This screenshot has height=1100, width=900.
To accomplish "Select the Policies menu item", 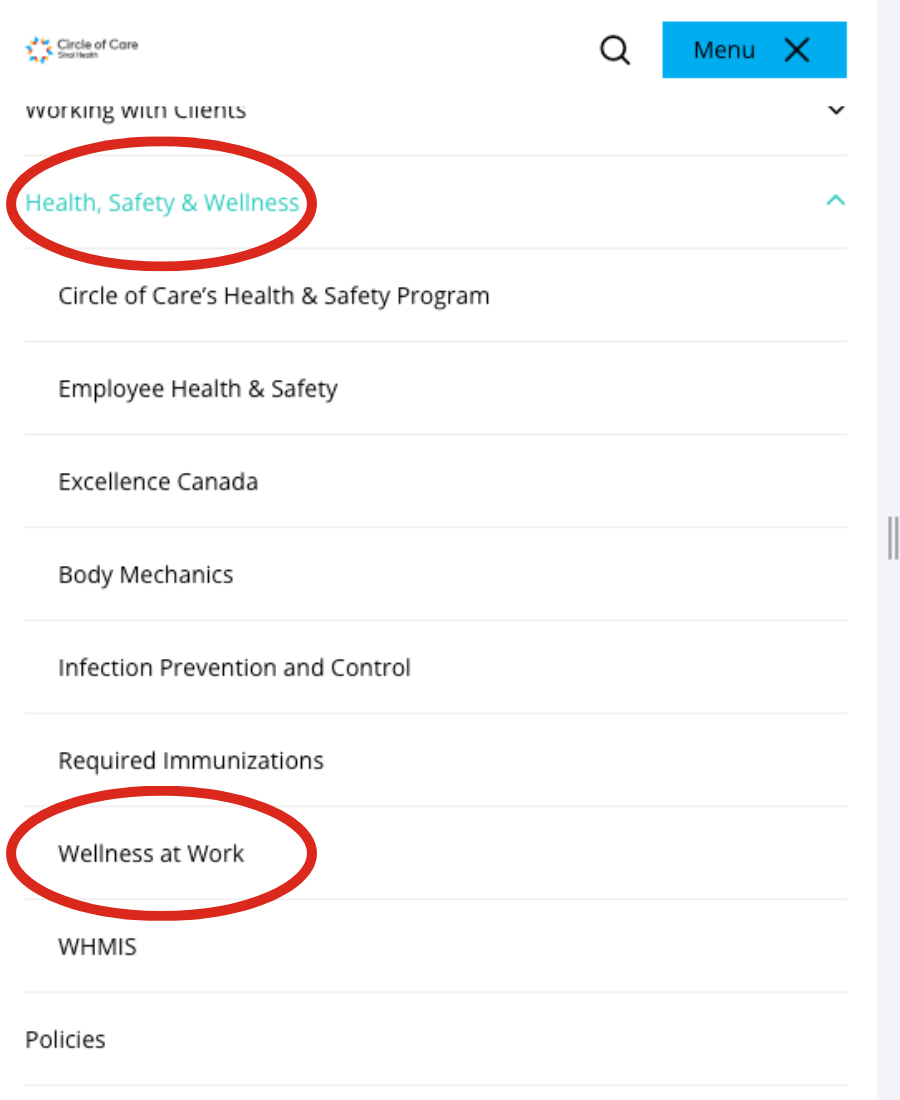I will click(65, 1040).
